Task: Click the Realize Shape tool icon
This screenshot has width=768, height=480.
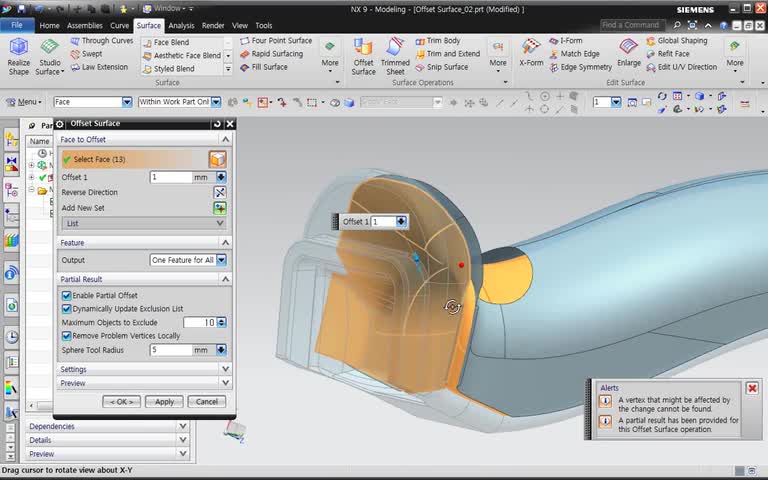Action: pyautogui.click(x=18, y=48)
